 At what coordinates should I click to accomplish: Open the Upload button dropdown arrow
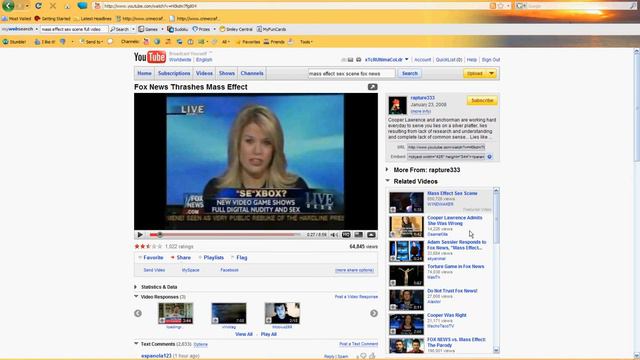coord(491,73)
